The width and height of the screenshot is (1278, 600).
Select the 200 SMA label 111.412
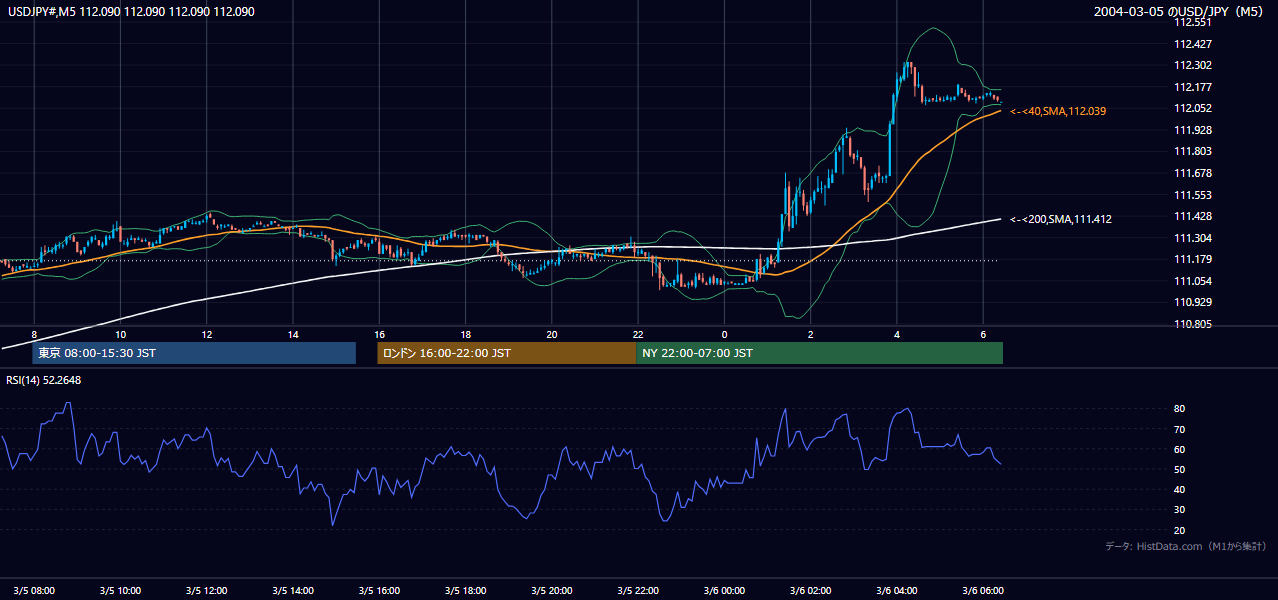pos(1062,219)
